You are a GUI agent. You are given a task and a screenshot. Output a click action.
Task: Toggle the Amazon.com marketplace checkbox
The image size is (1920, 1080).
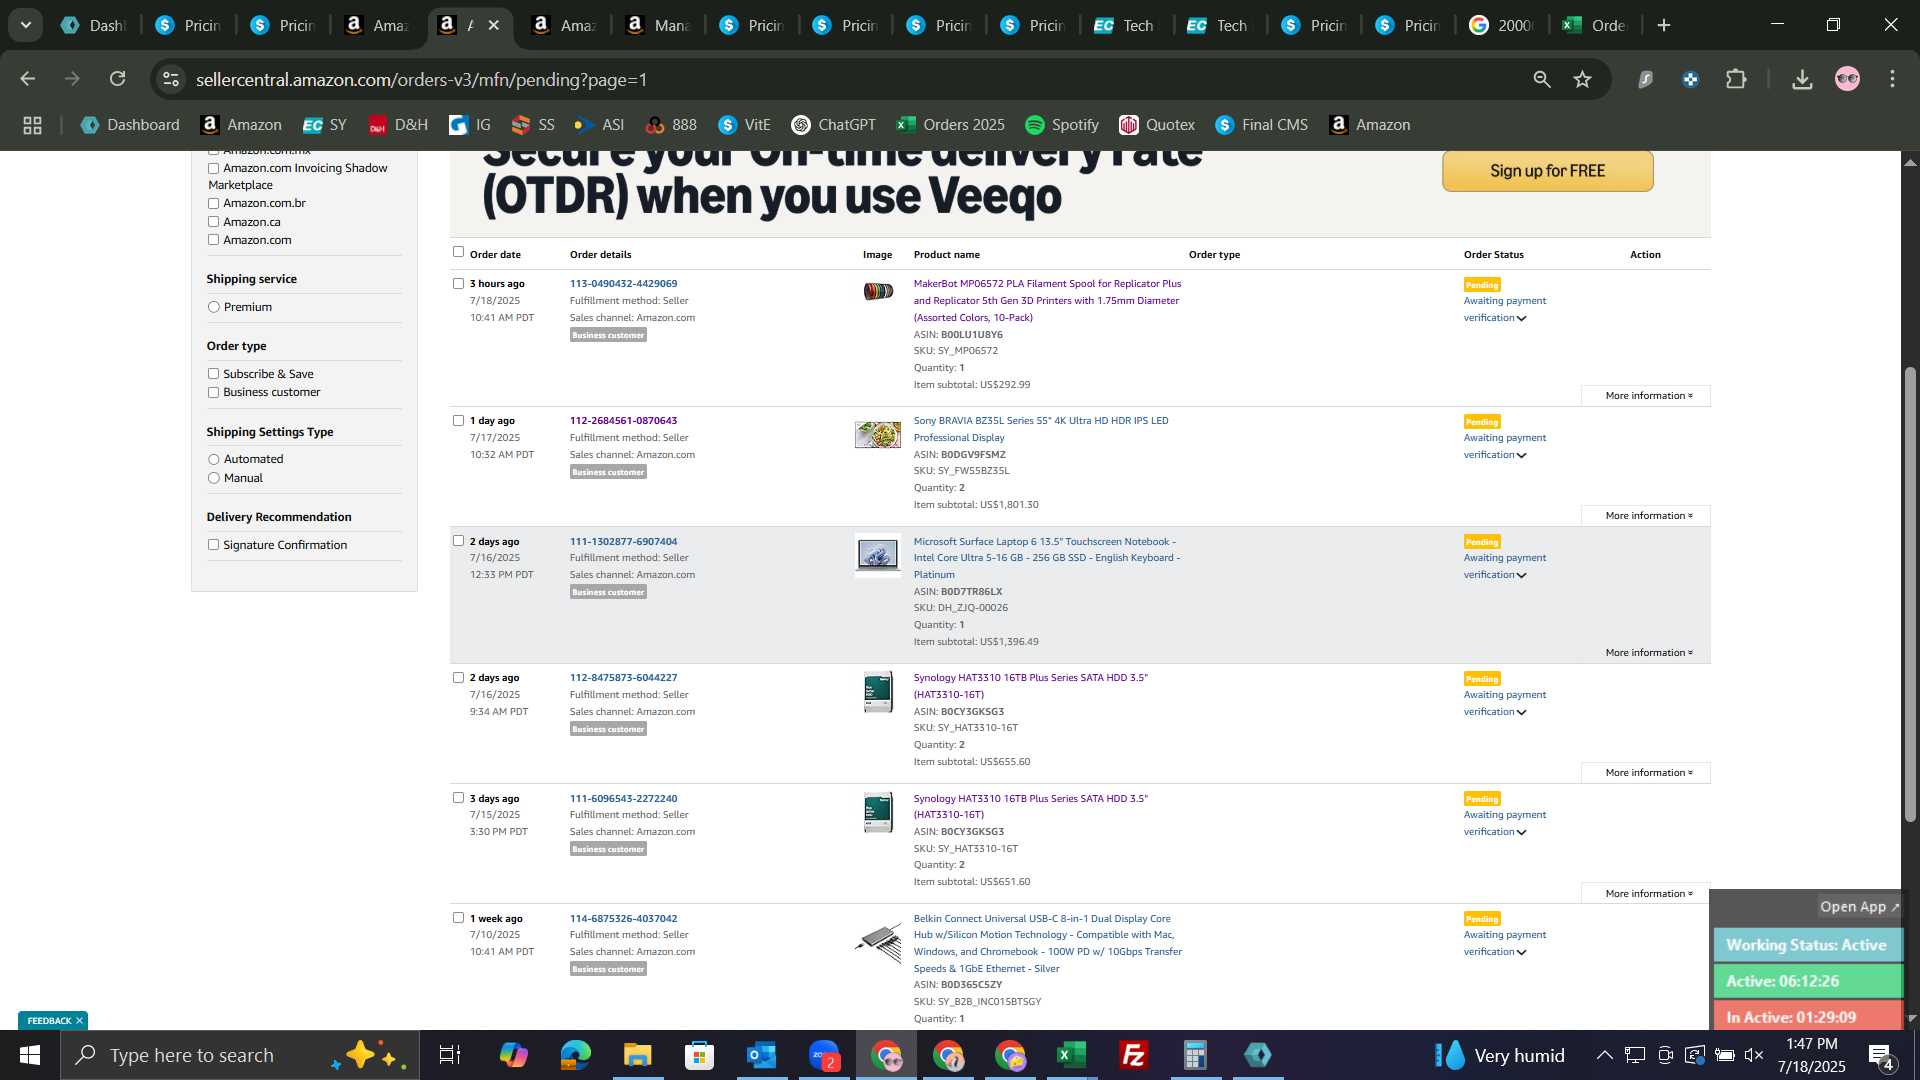coord(213,240)
